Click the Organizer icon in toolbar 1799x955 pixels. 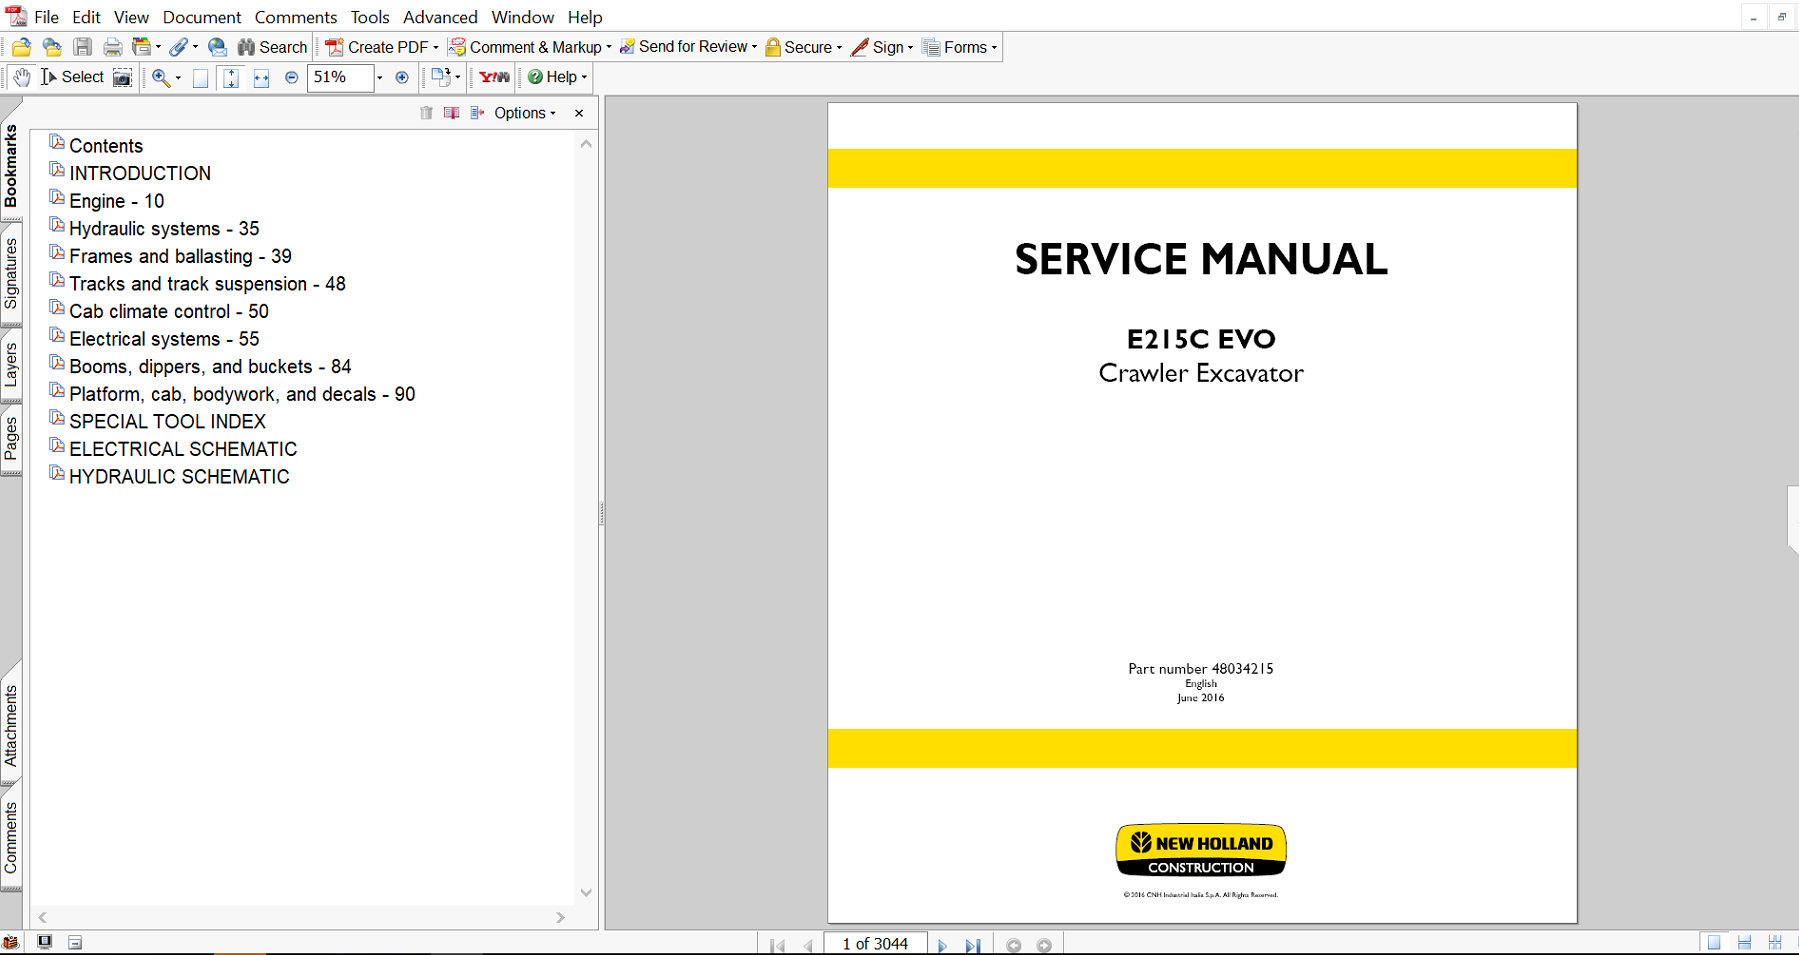point(142,47)
